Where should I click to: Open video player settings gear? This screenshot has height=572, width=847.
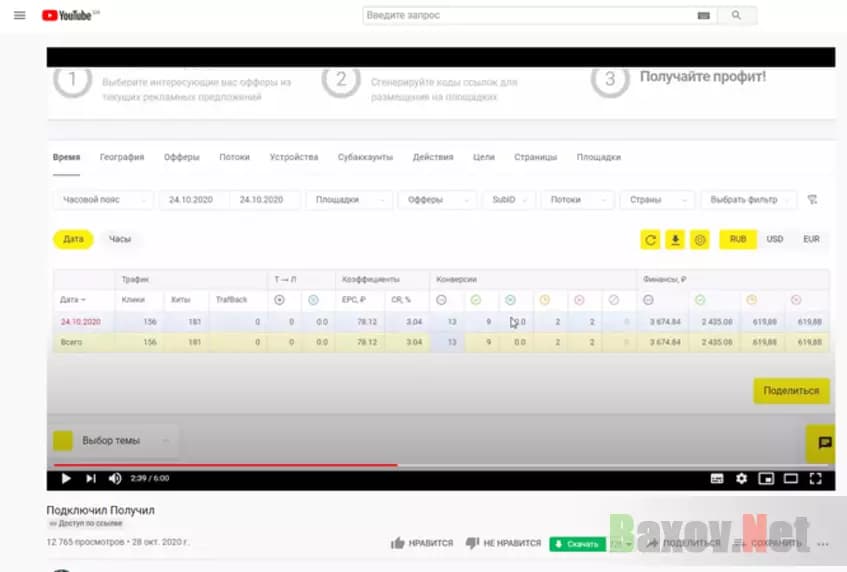click(x=741, y=479)
